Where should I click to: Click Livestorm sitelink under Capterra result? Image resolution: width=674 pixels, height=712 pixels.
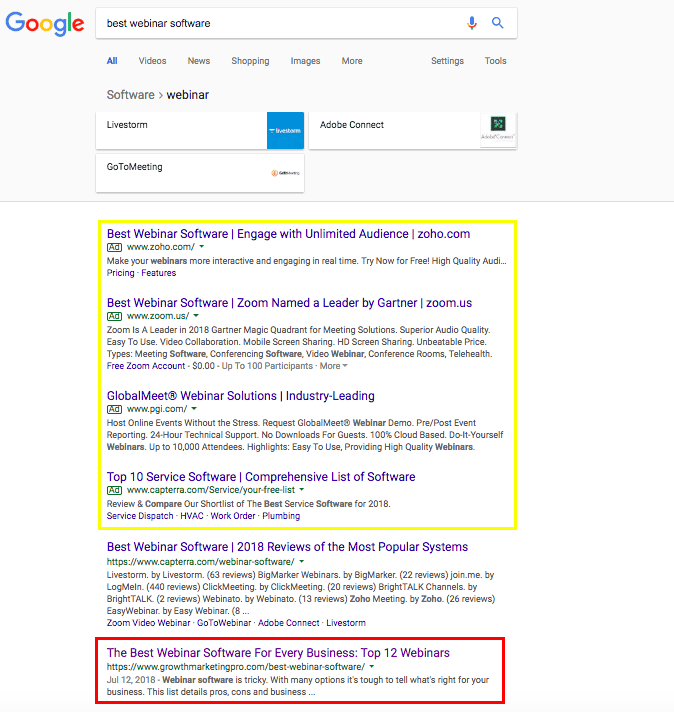(x=346, y=623)
